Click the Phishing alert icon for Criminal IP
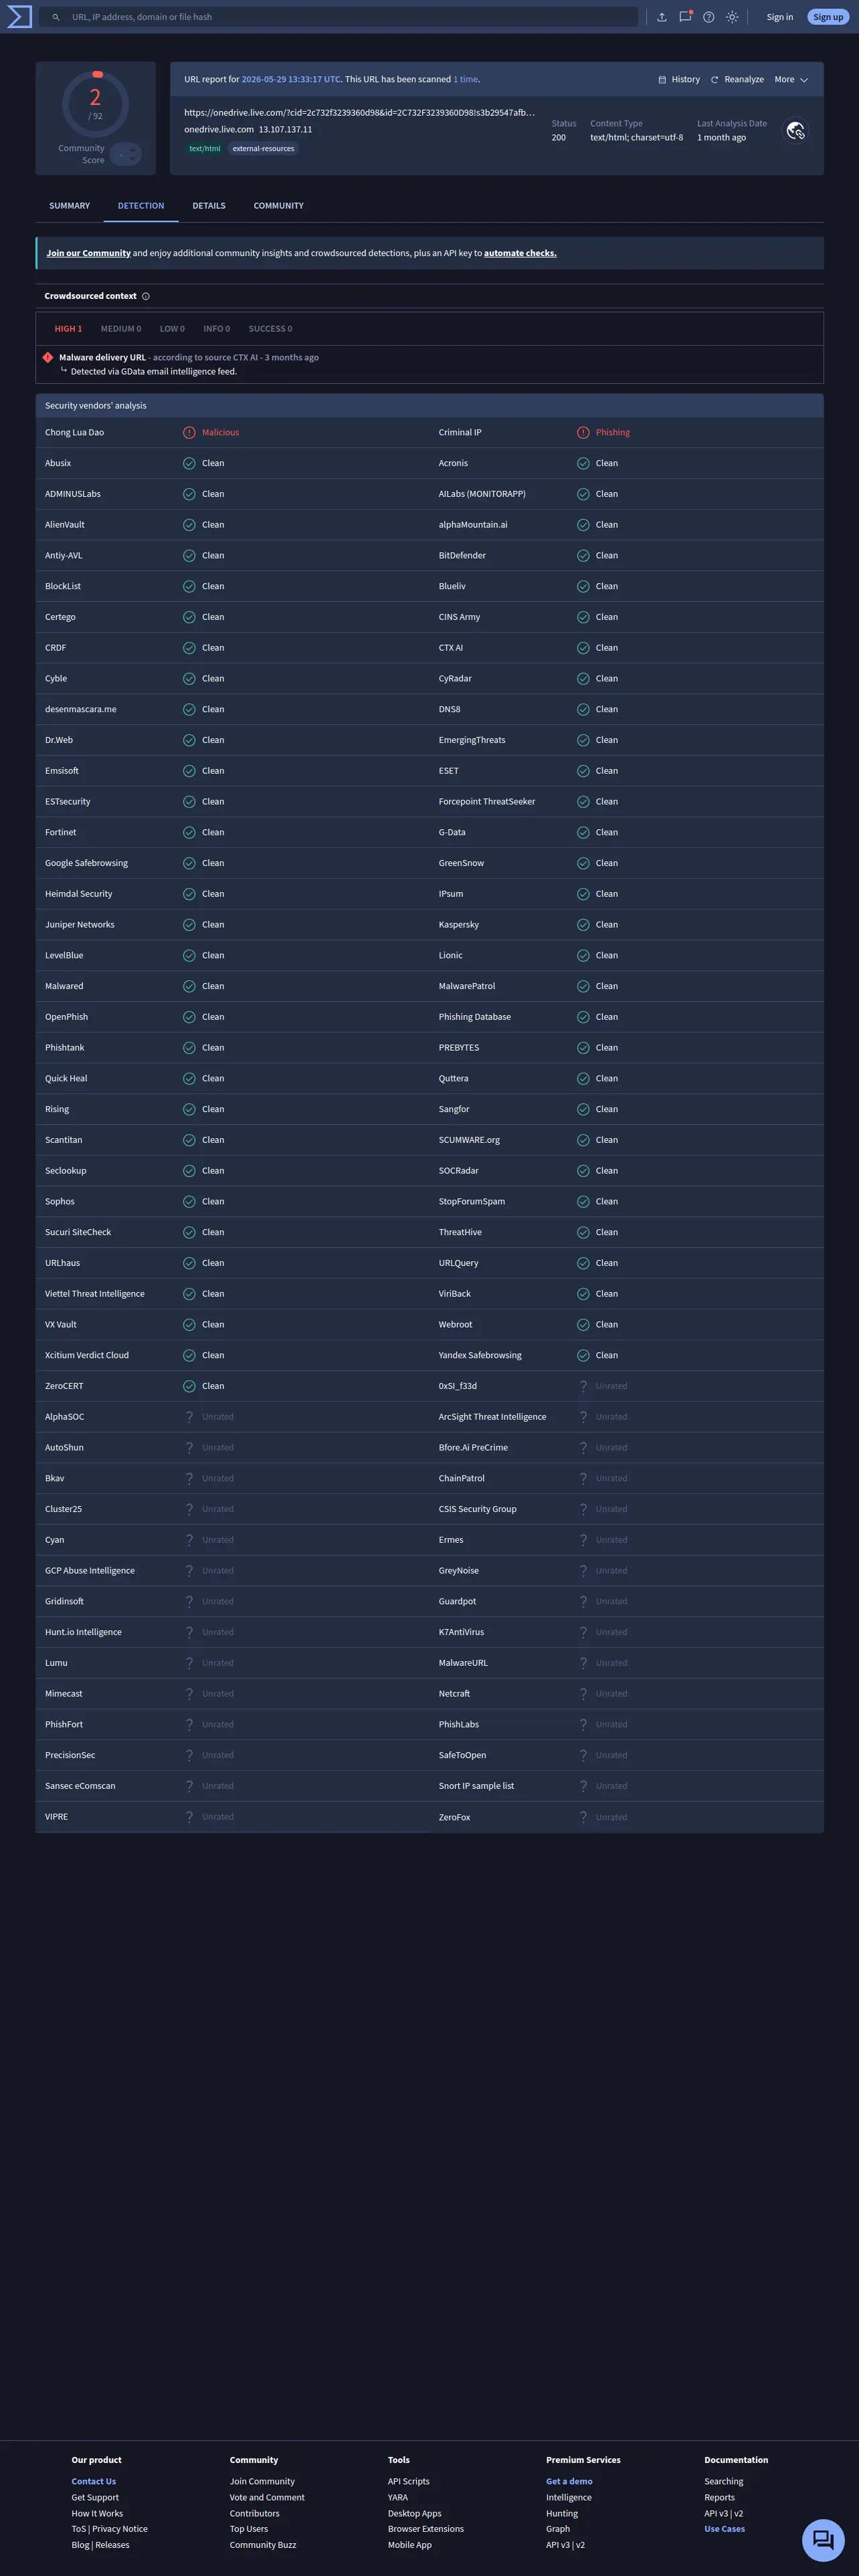This screenshot has height=2576, width=859. point(583,433)
